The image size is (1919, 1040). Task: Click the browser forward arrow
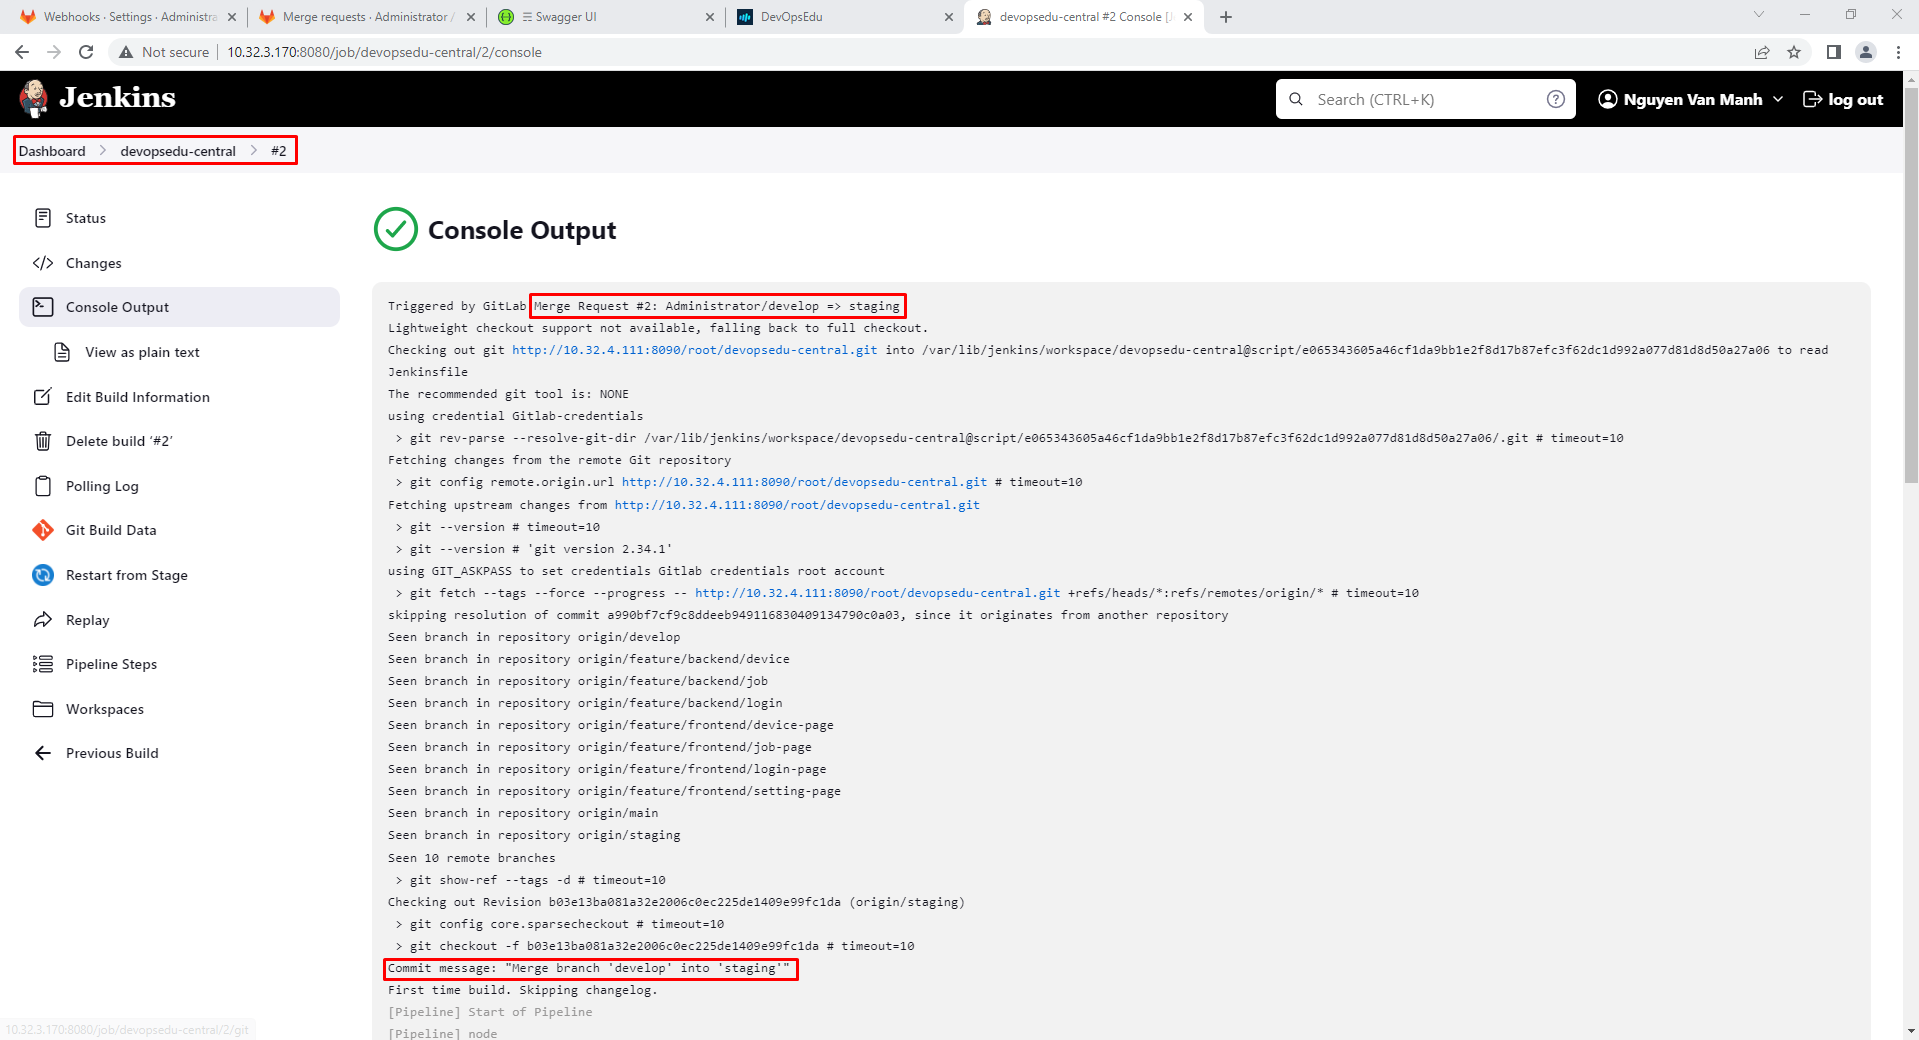(x=54, y=52)
